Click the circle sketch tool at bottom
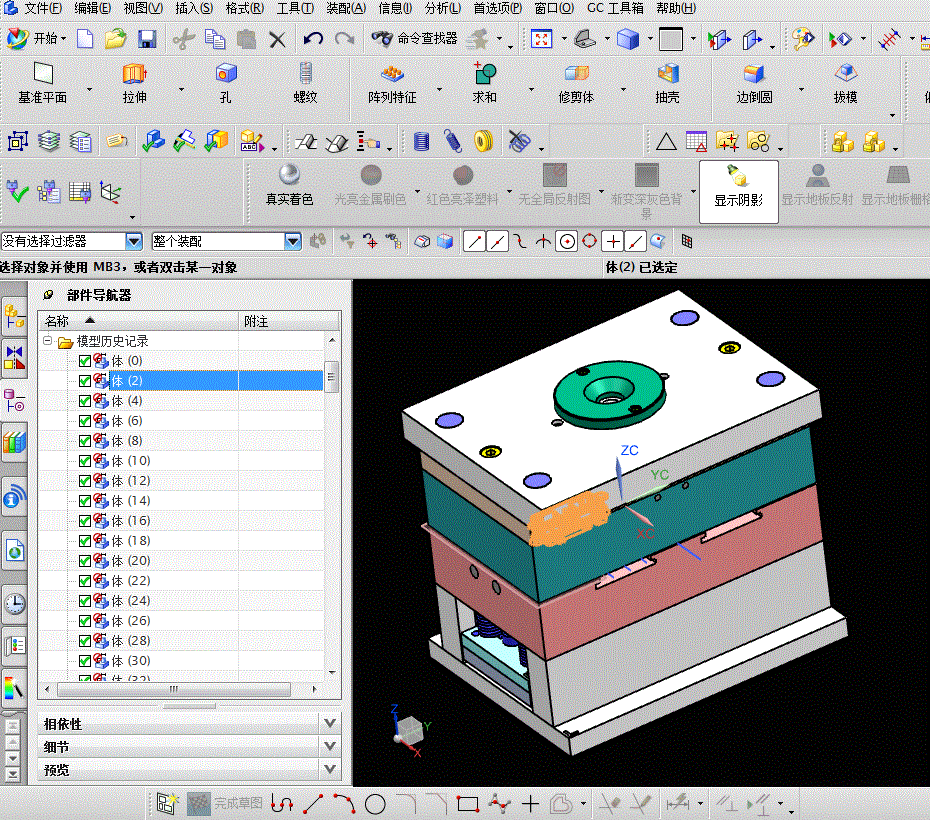The width and height of the screenshot is (930, 820). (375, 805)
